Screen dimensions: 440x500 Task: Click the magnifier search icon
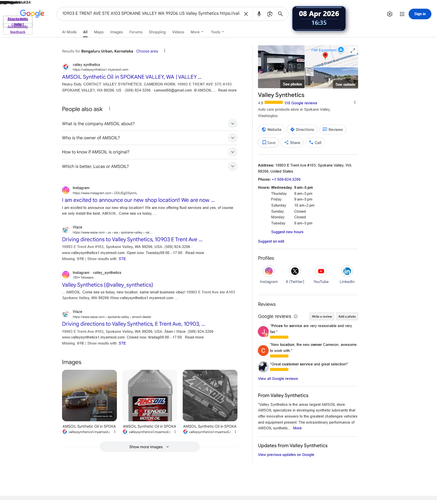280,14
